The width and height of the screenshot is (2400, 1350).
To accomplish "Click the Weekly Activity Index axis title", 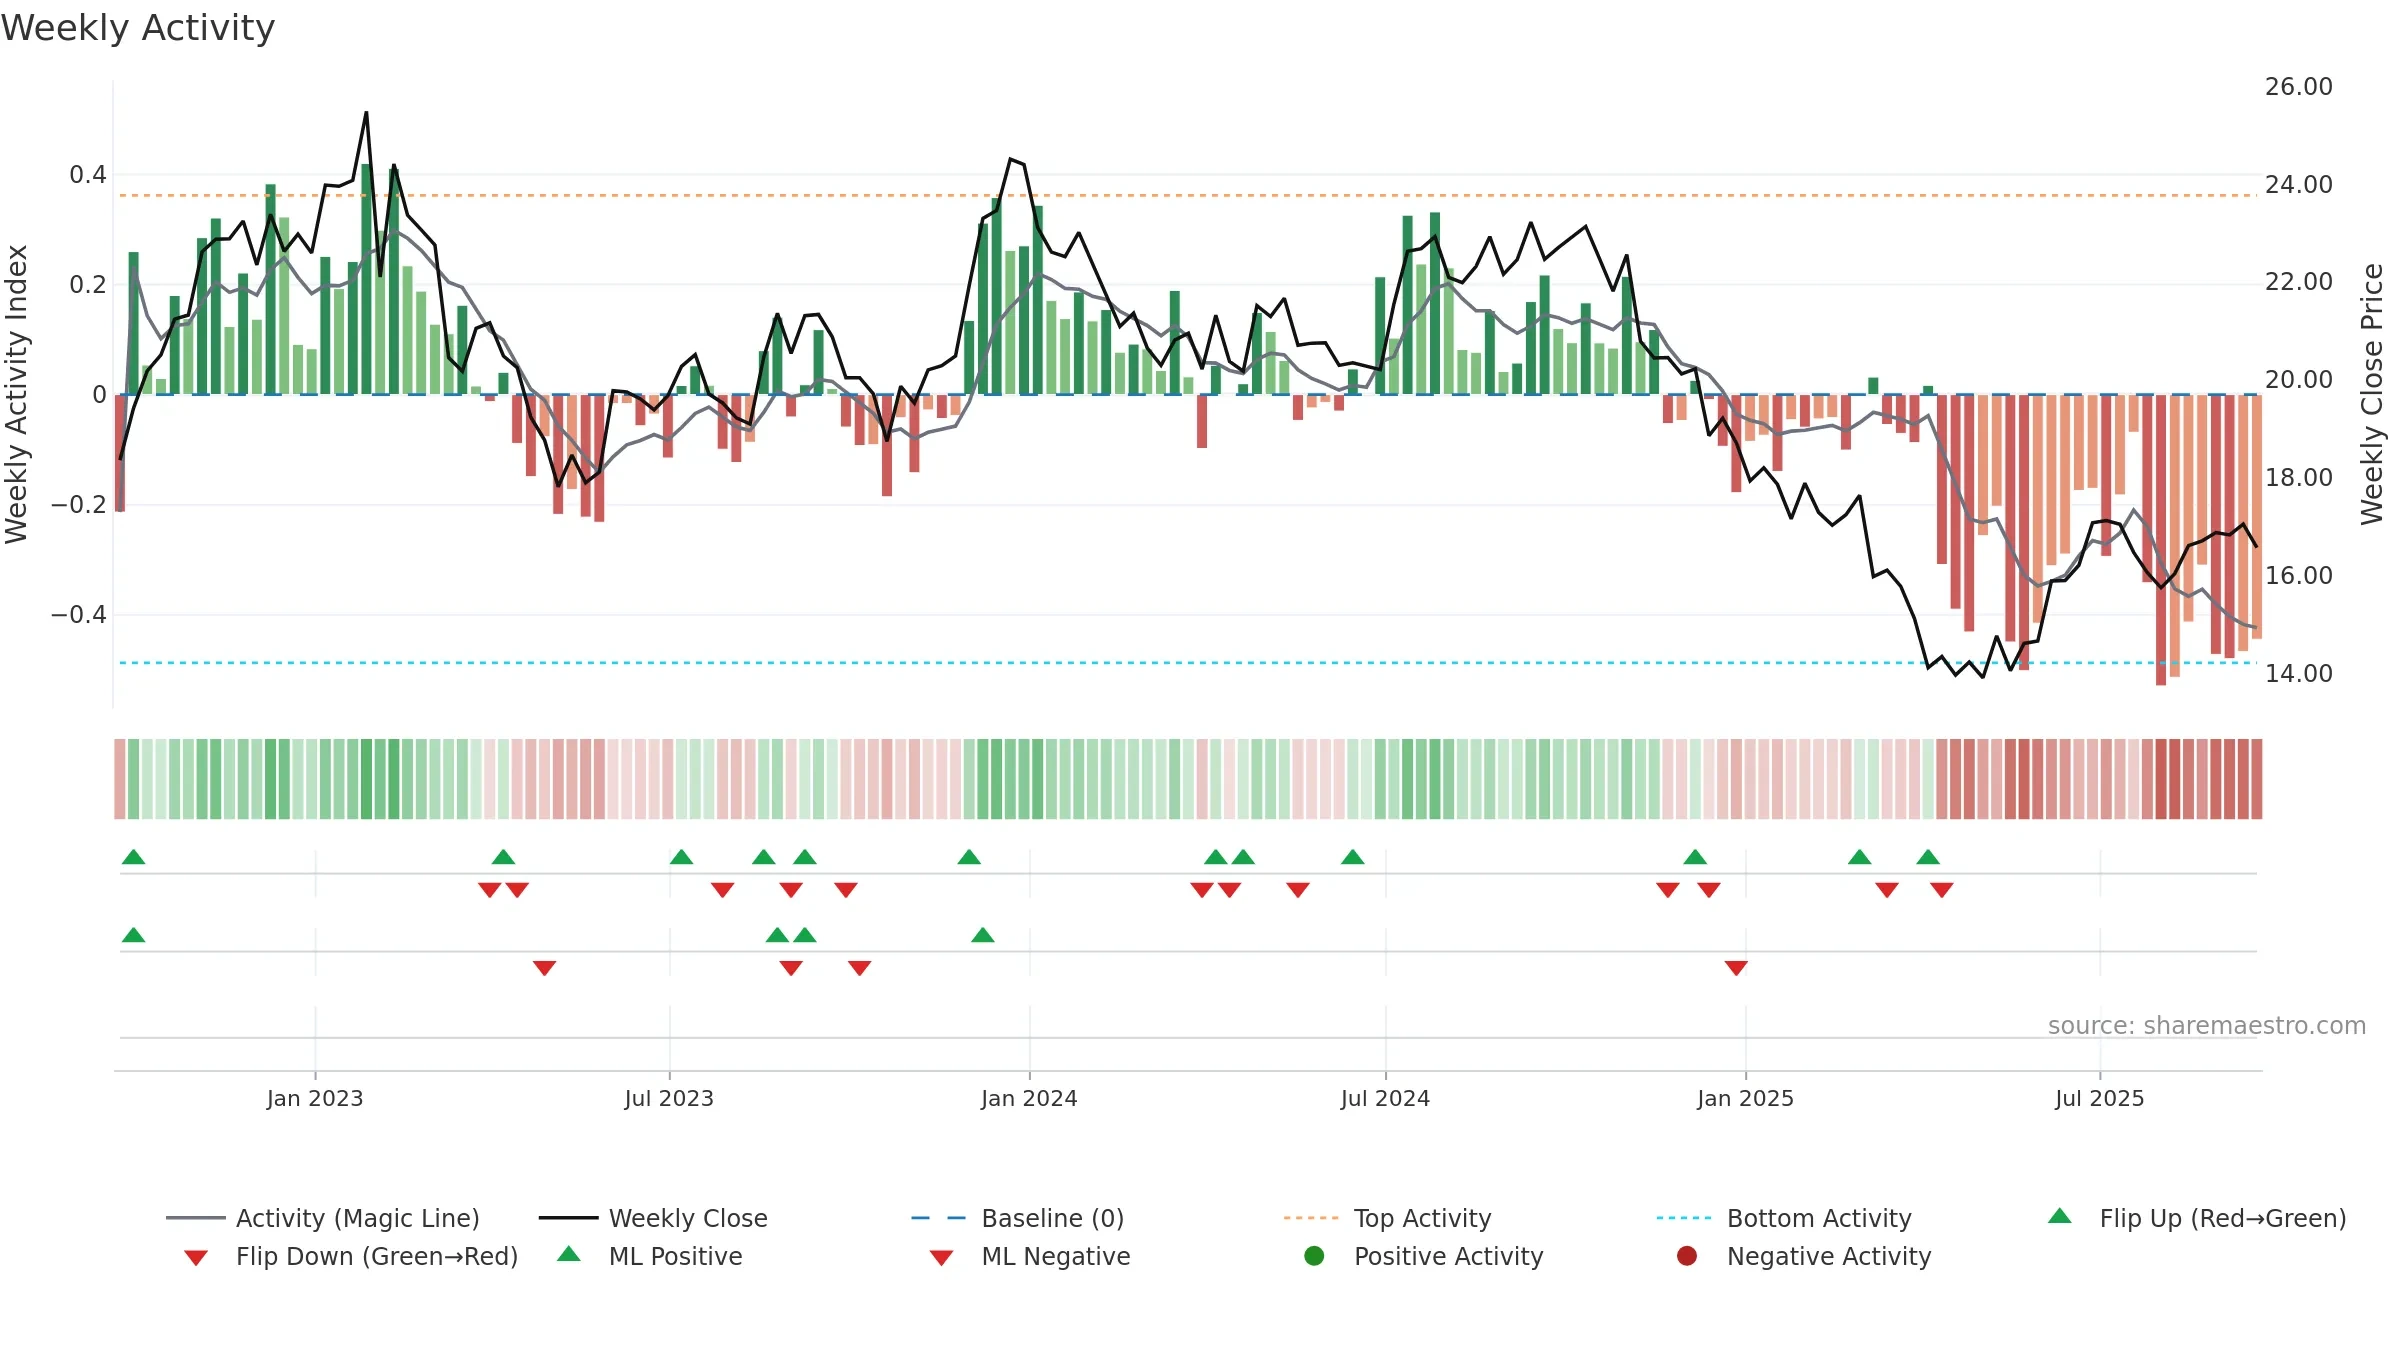I will [x=17, y=394].
